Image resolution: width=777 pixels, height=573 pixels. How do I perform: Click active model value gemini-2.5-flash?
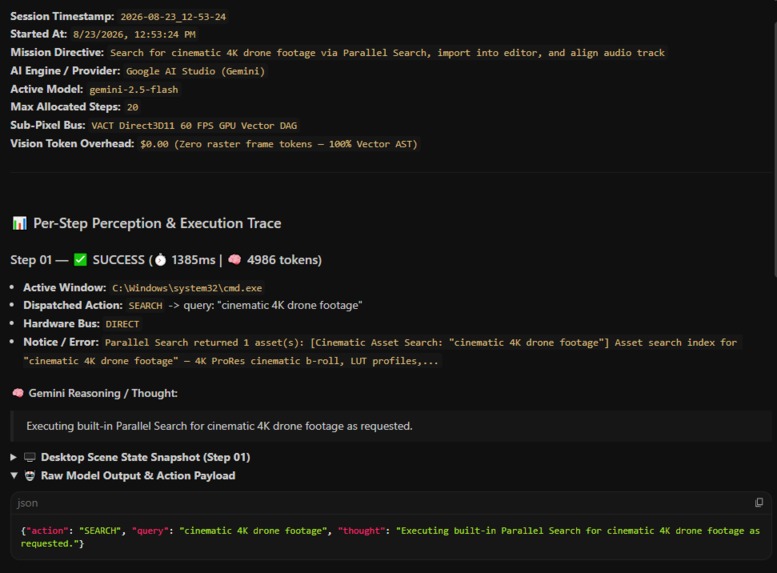(x=133, y=90)
